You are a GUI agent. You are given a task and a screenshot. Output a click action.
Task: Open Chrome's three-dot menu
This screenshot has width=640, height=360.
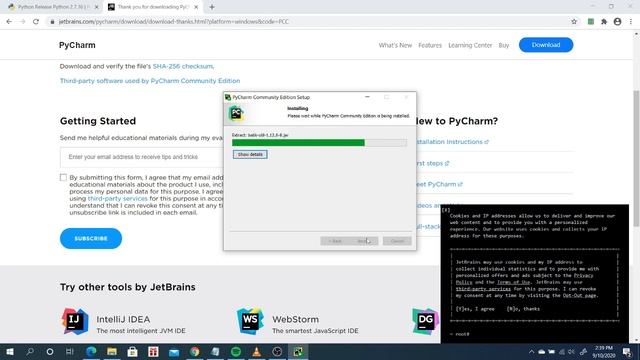(631, 22)
